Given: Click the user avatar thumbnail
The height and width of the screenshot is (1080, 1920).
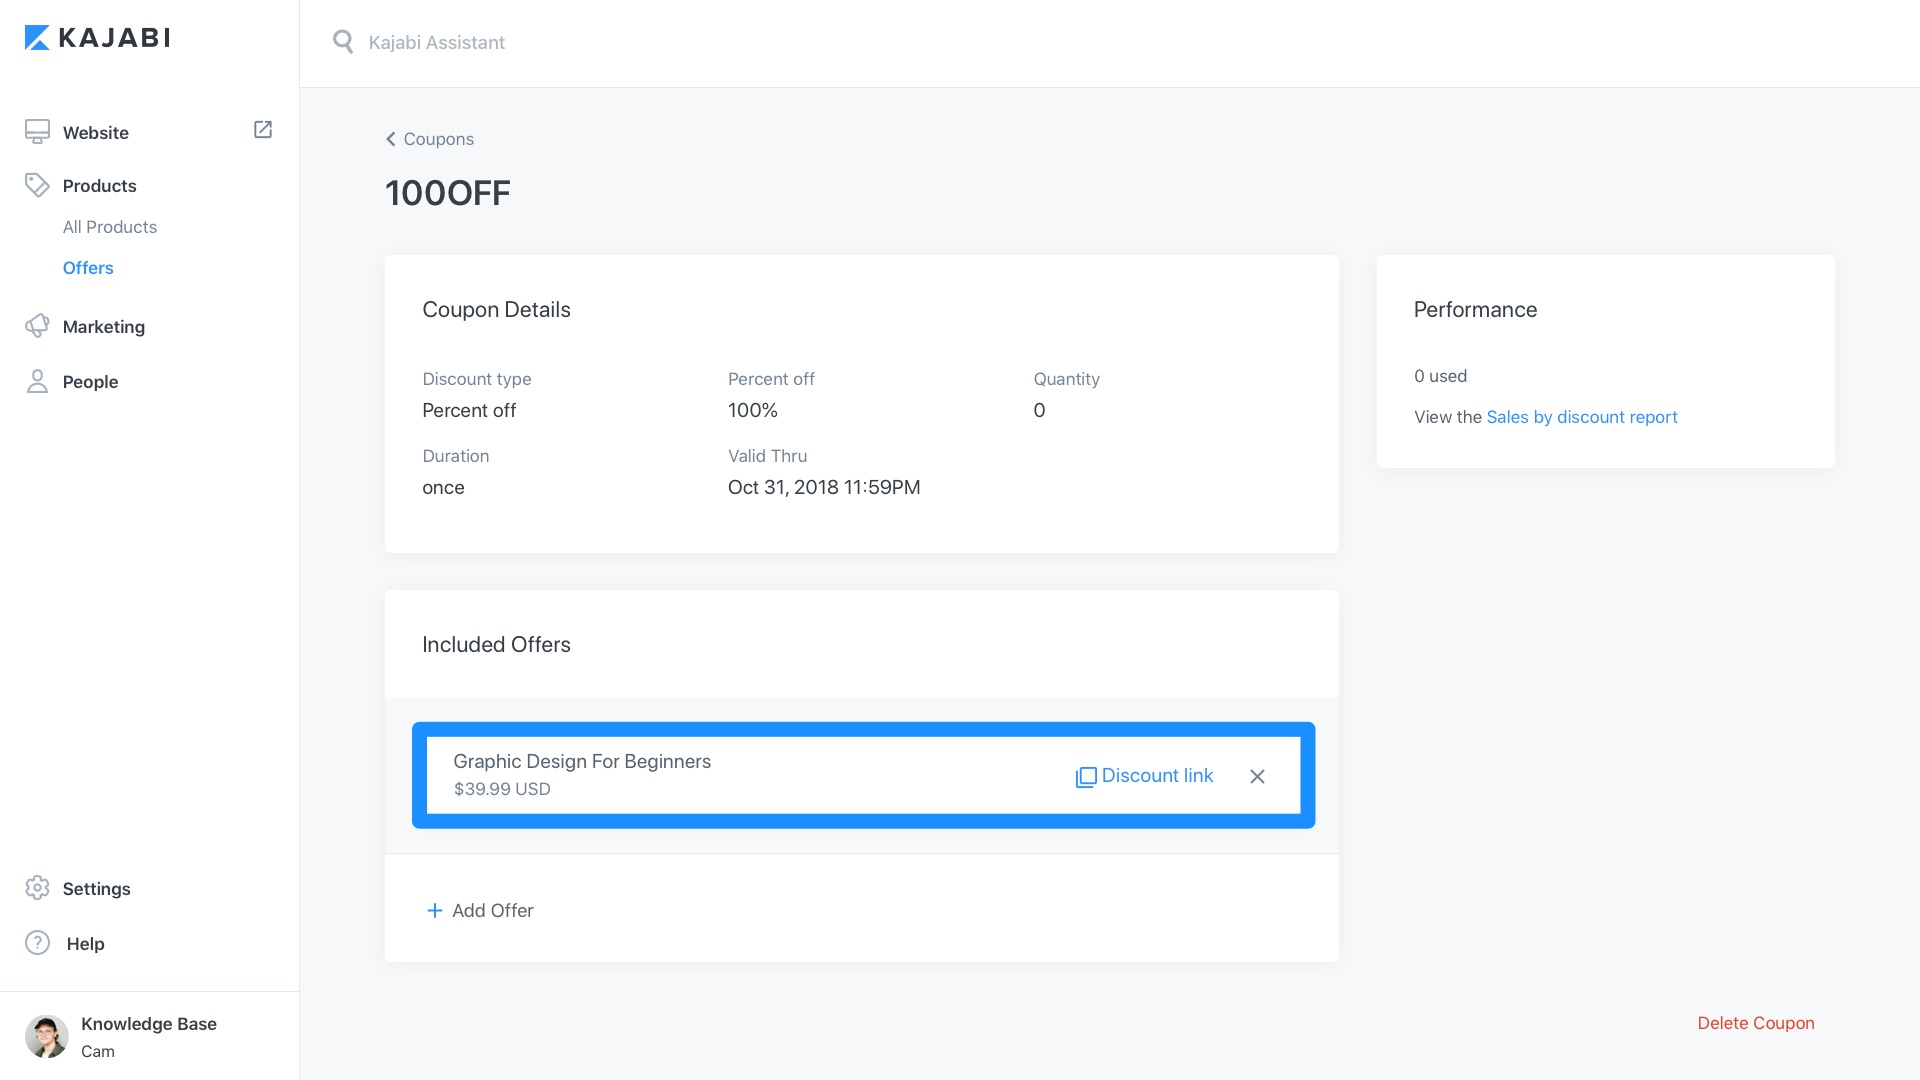Looking at the screenshot, I should coord(46,1036).
